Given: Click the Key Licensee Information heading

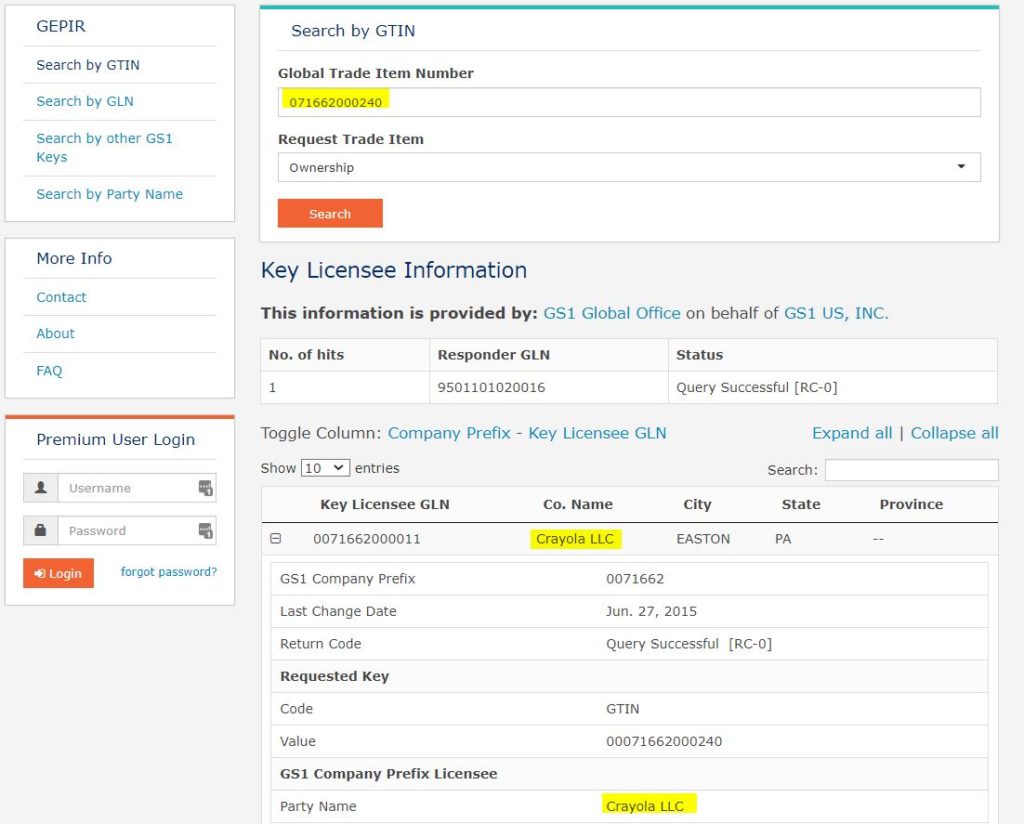Looking at the screenshot, I should [394, 270].
